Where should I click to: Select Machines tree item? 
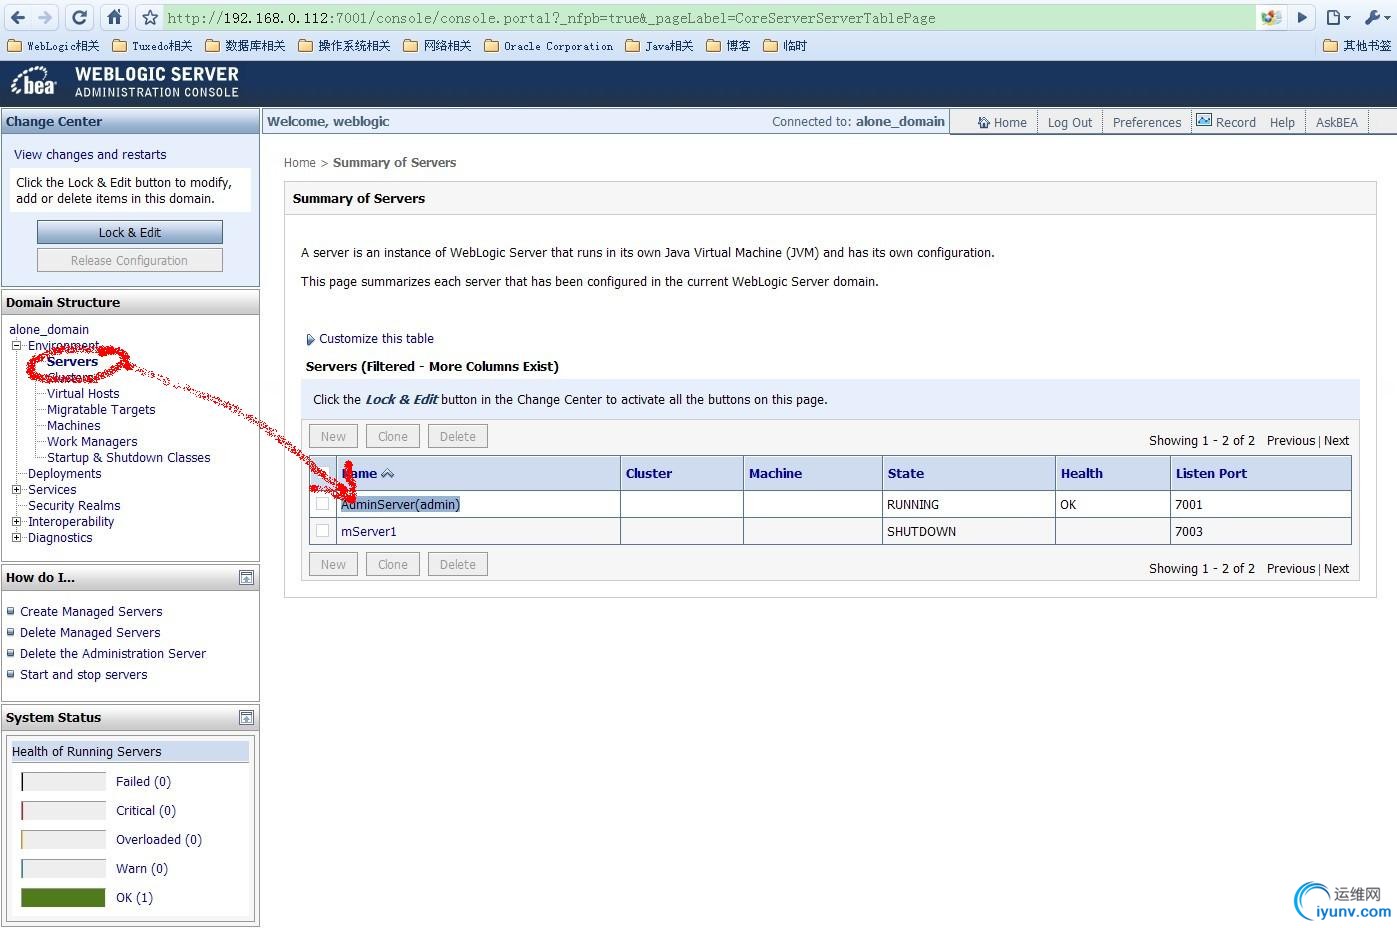tap(74, 426)
